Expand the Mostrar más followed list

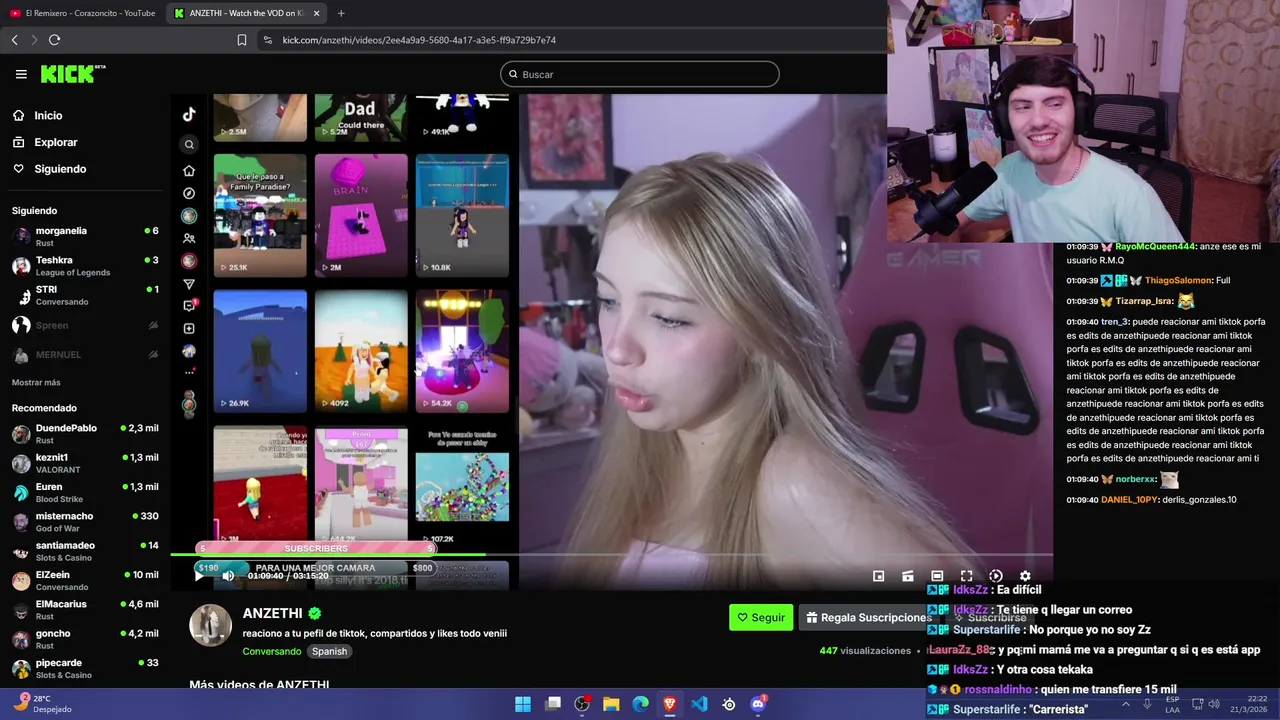tap(36, 383)
